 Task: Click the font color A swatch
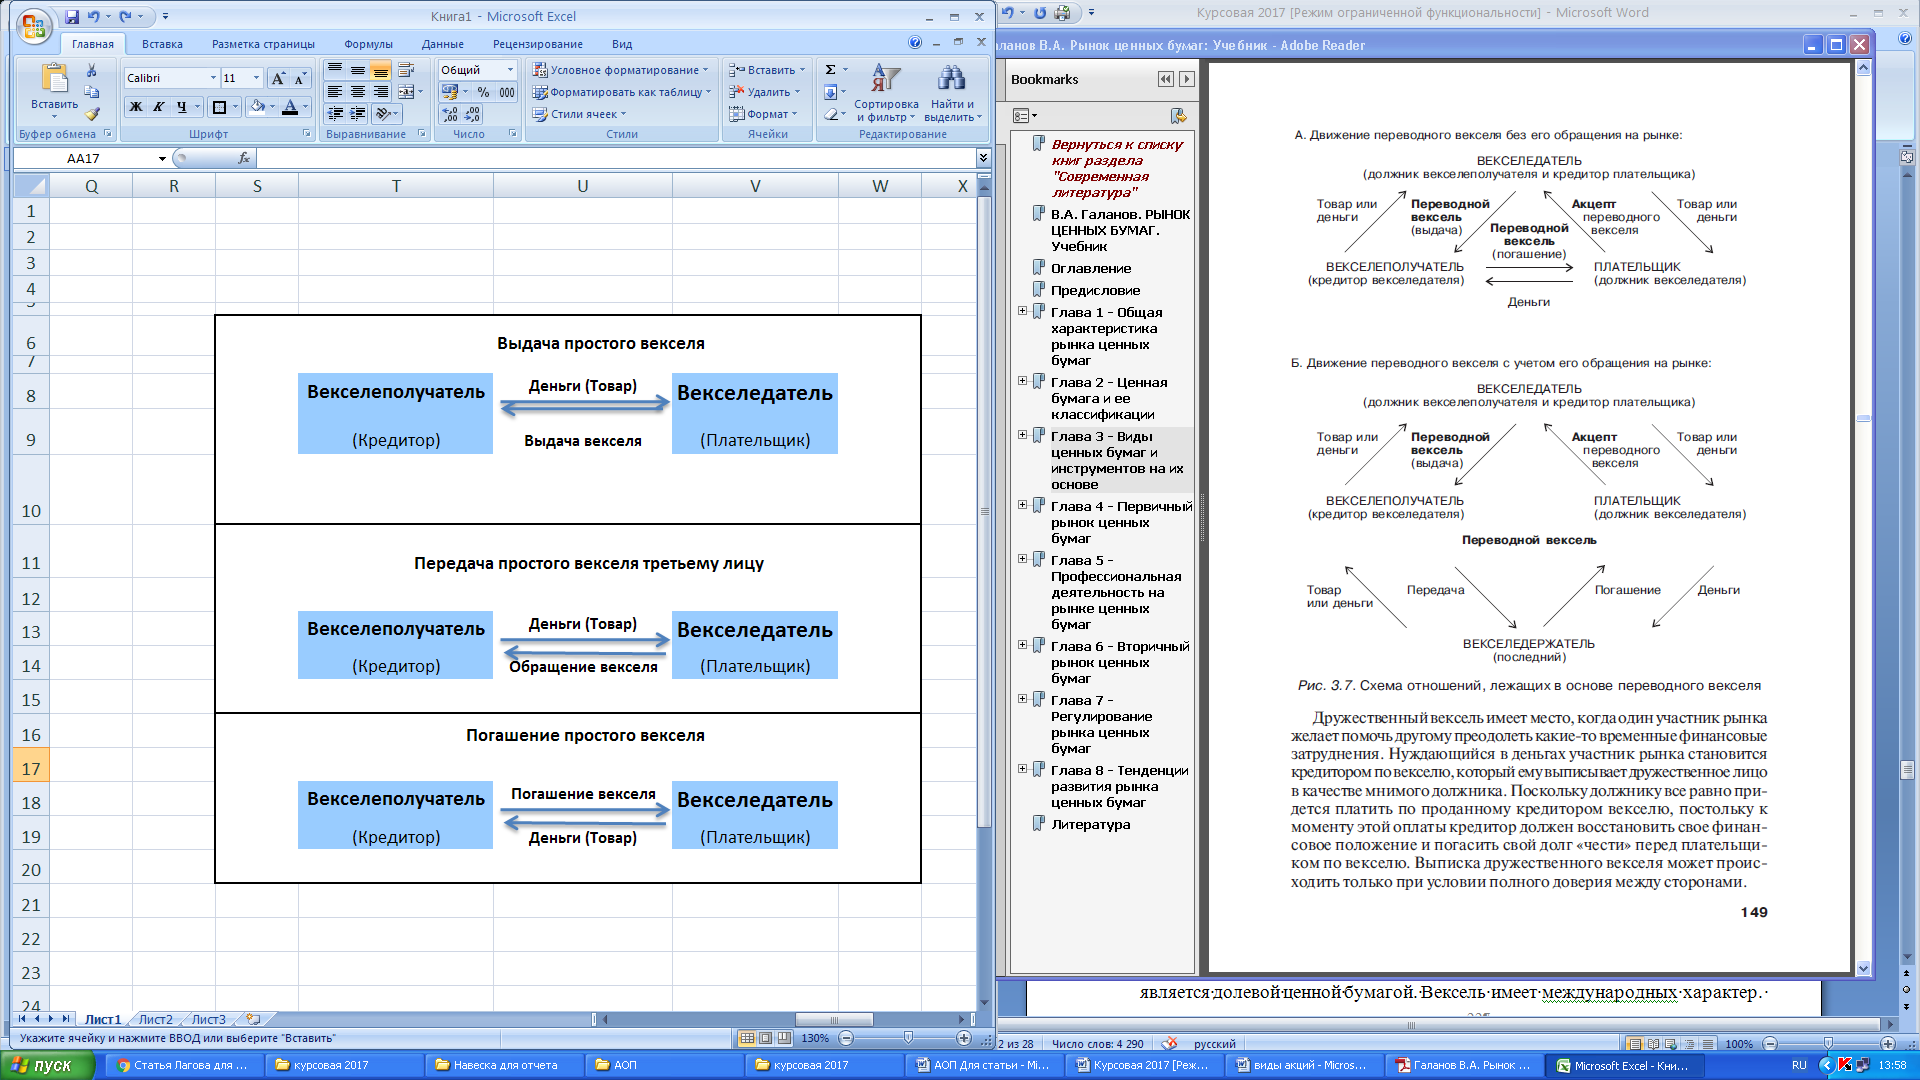(289, 107)
